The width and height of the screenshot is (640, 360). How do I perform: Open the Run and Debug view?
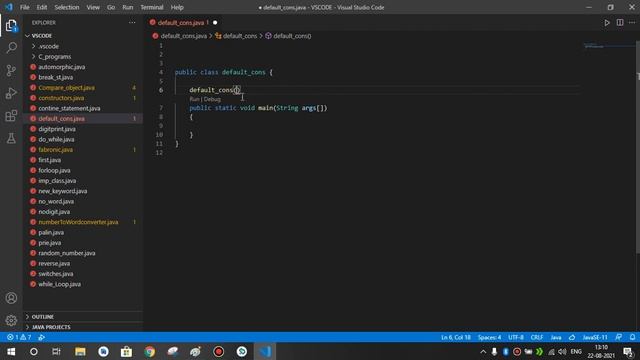[11, 93]
